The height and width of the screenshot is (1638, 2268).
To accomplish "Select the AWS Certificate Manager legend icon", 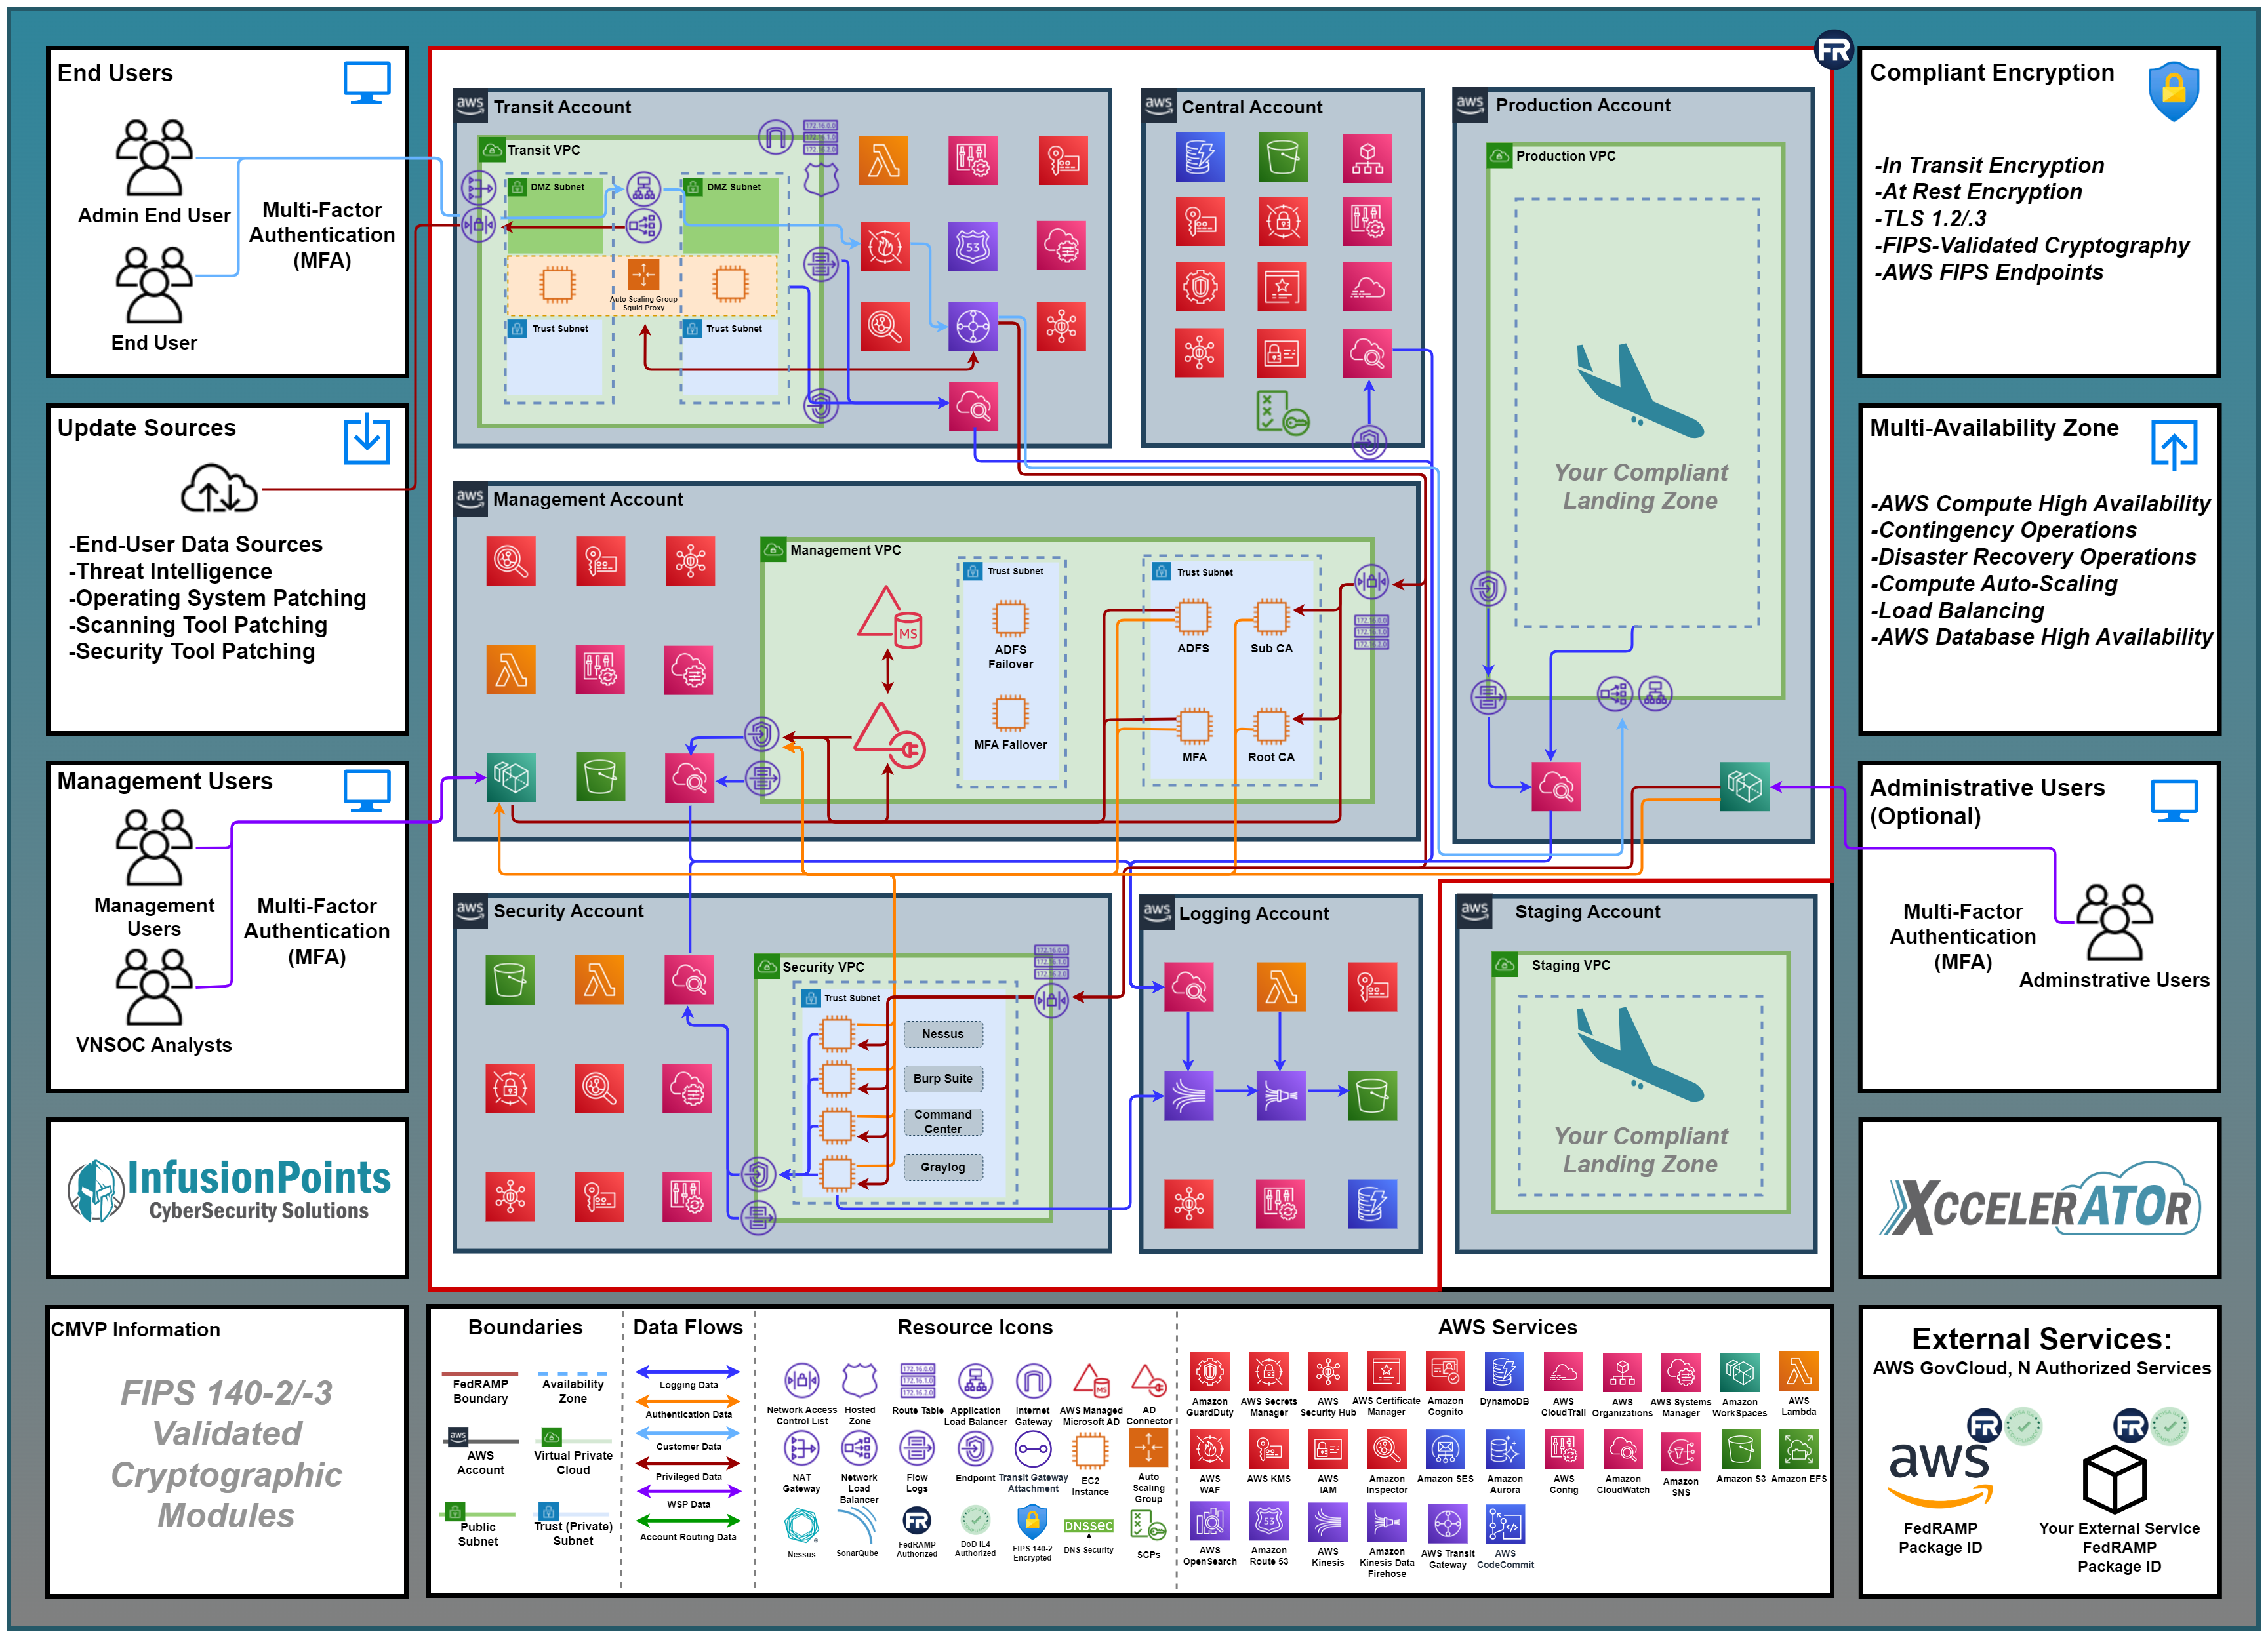I will [1386, 1372].
